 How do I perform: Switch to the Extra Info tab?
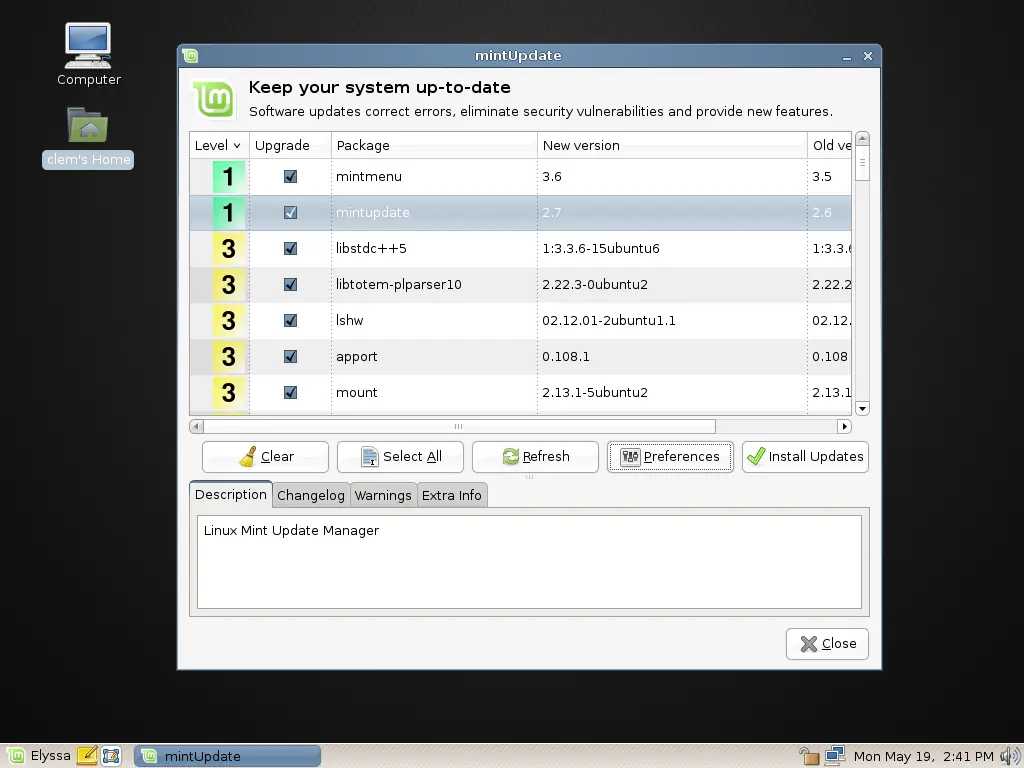coord(452,495)
